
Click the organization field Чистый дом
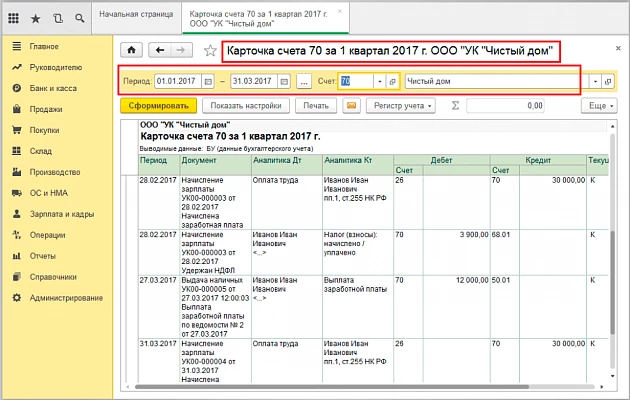tap(497, 82)
